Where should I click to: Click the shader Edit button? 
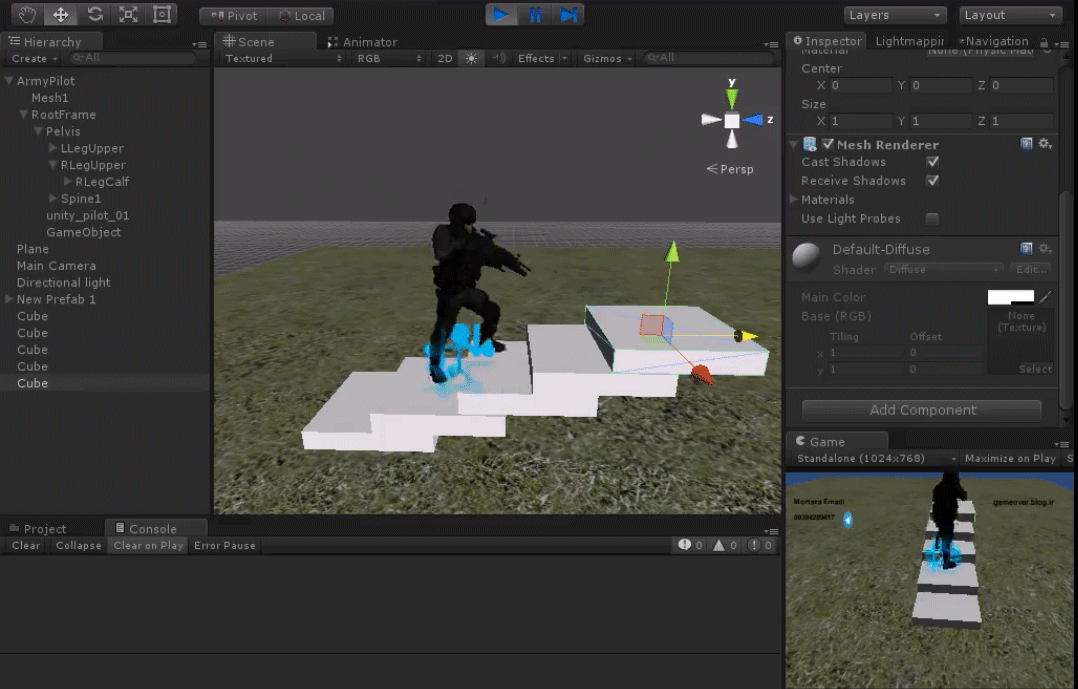click(x=1031, y=270)
